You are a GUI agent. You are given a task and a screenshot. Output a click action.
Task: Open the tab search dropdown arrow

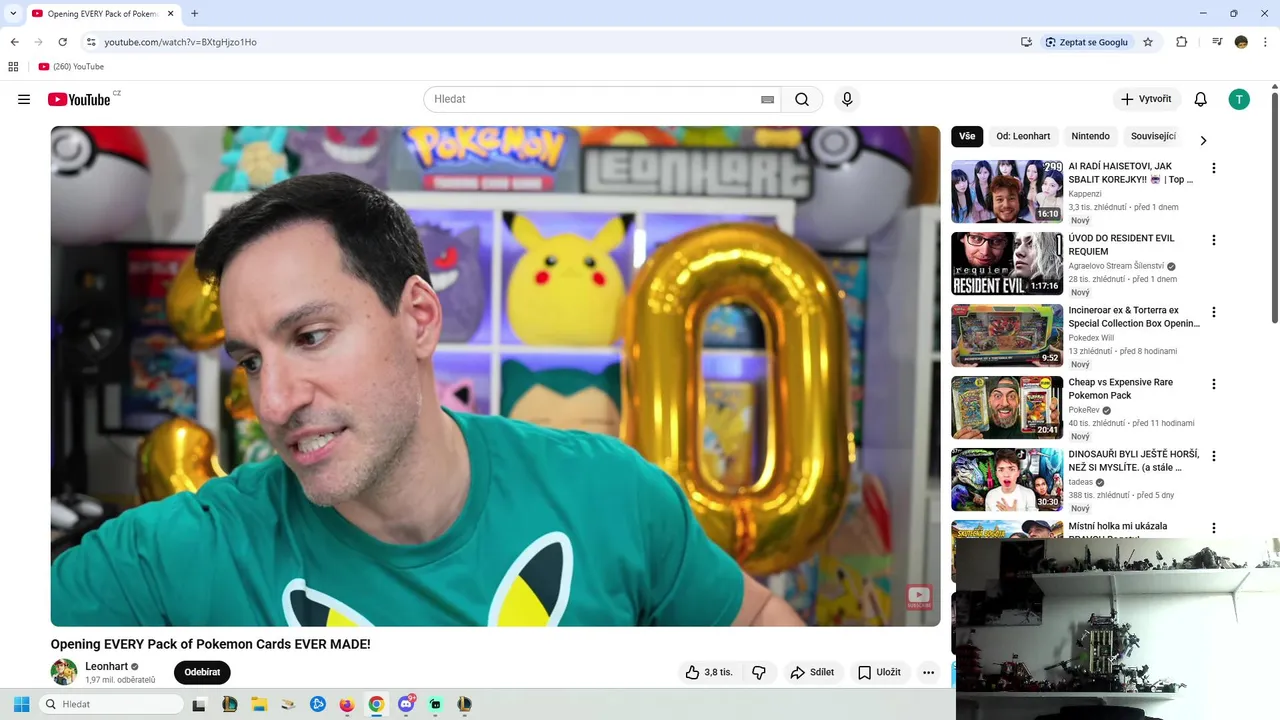pos(13,14)
